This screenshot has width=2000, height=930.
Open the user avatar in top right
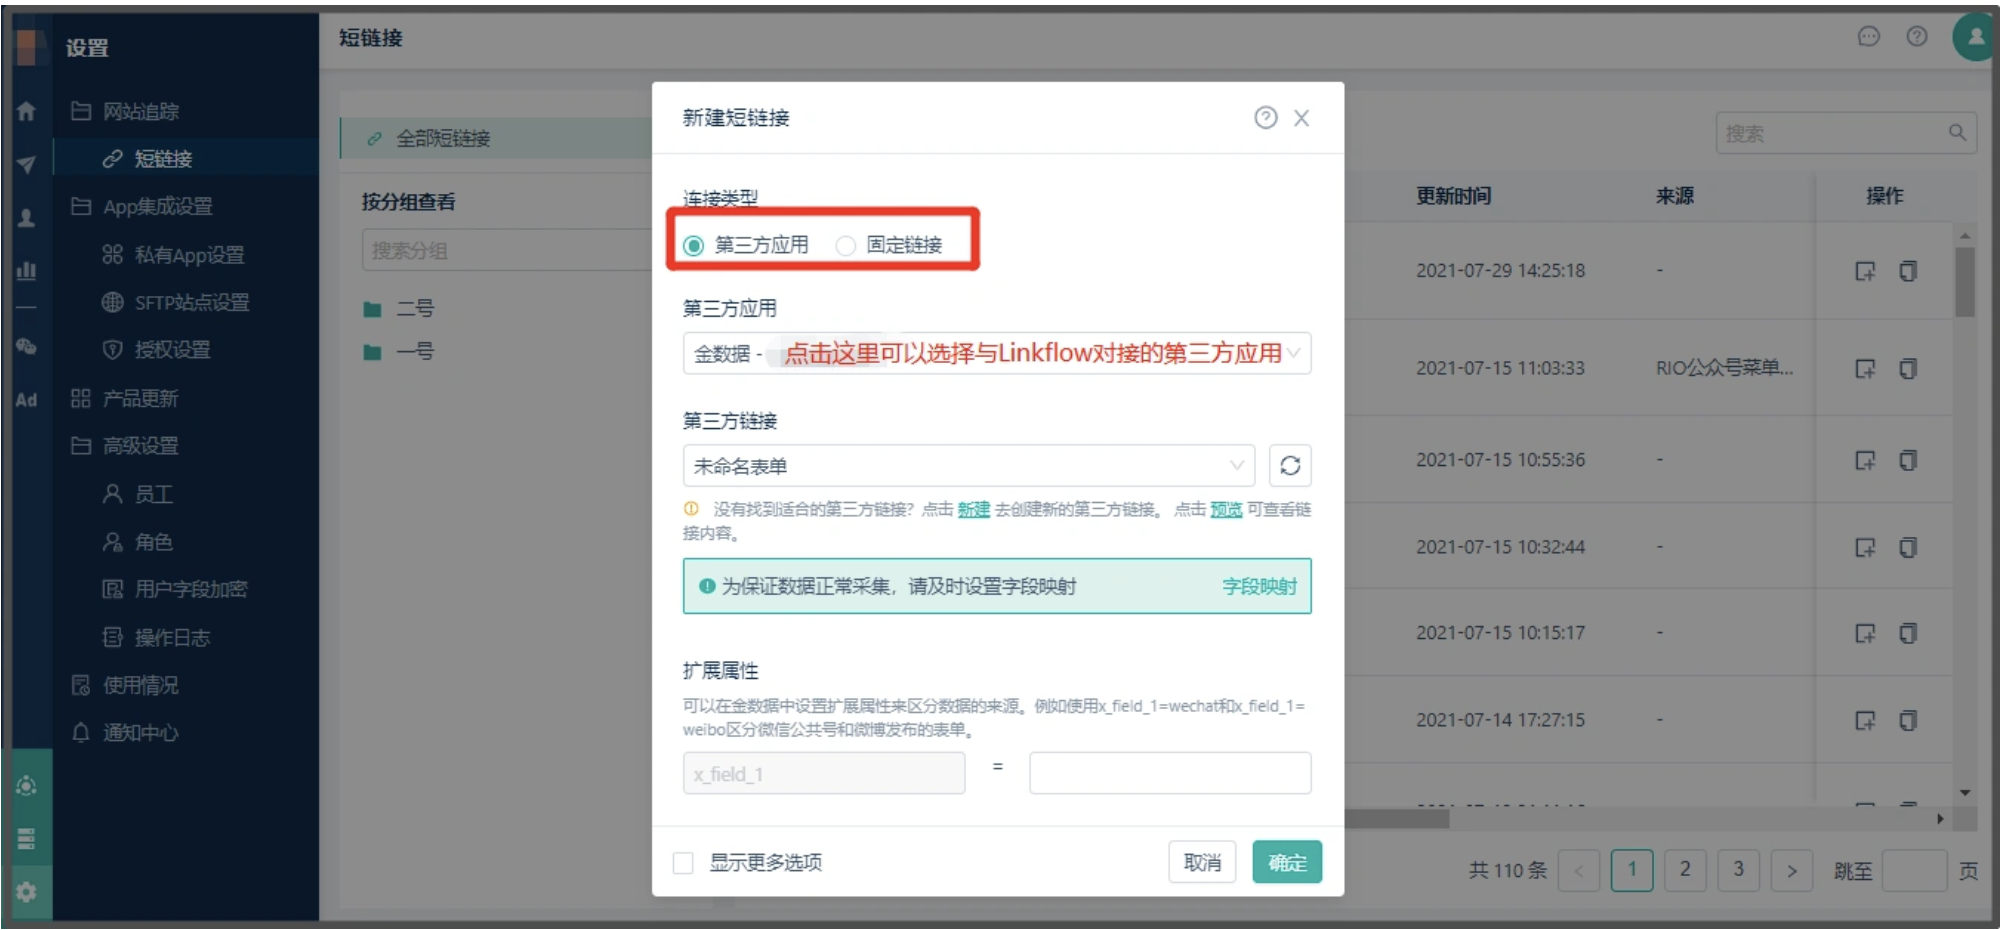[x=1975, y=37]
